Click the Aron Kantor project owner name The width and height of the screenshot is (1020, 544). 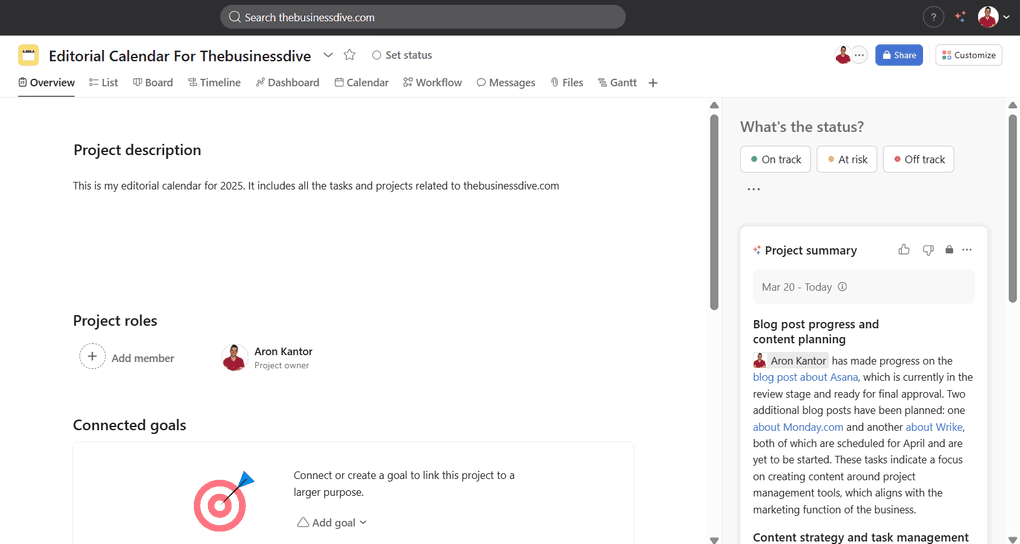click(x=283, y=351)
